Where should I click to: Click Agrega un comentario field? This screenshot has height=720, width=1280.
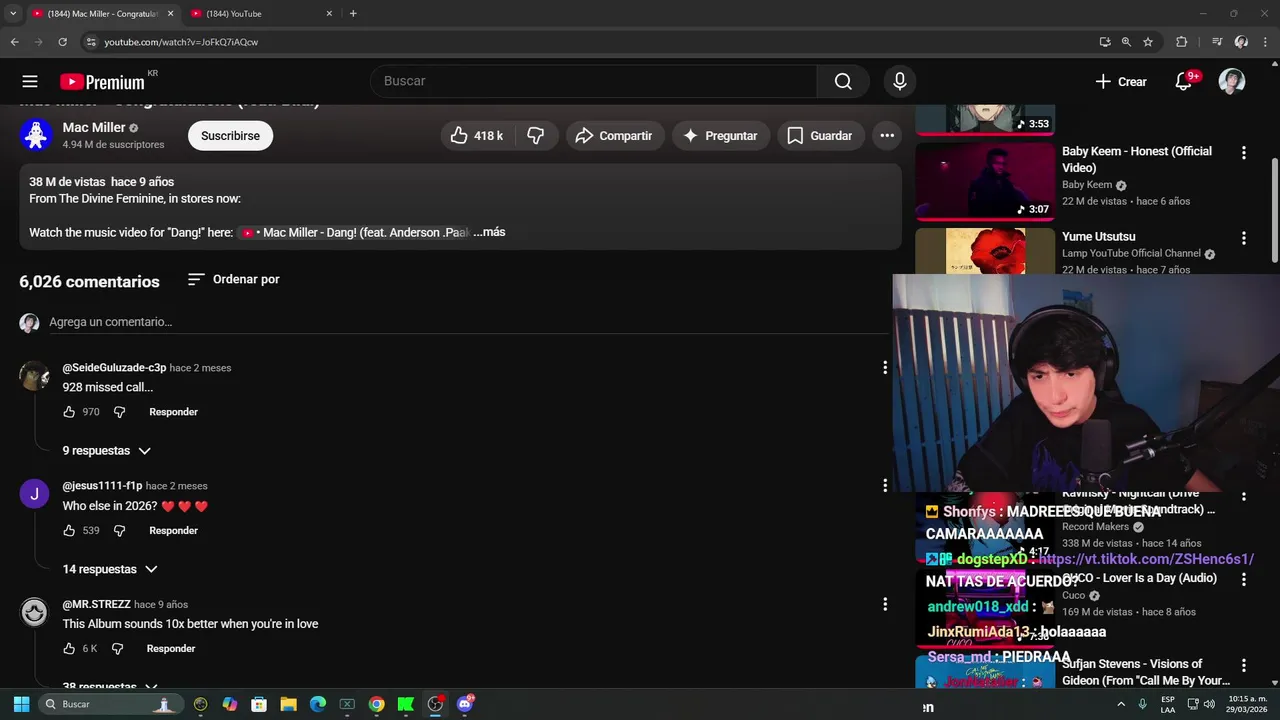point(468,322)
